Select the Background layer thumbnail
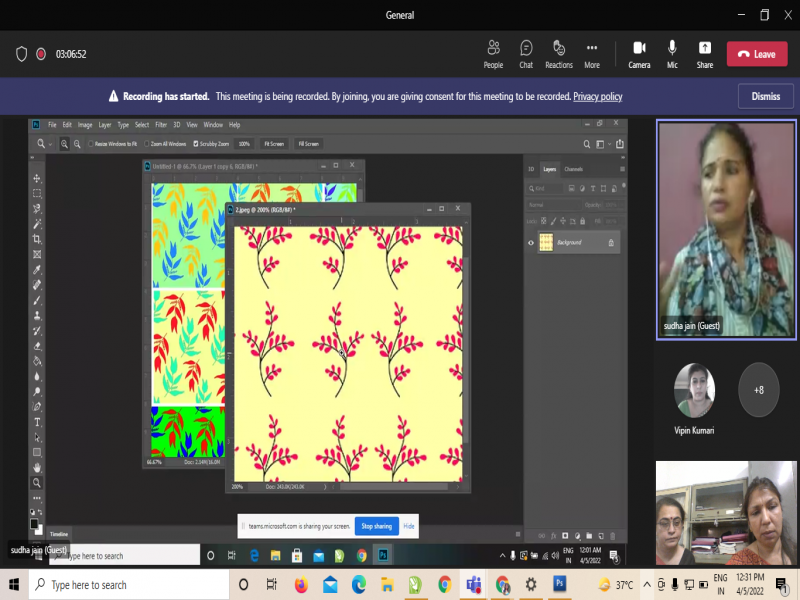Viewport: 800px width, 600px height. [x=546, y=242]
